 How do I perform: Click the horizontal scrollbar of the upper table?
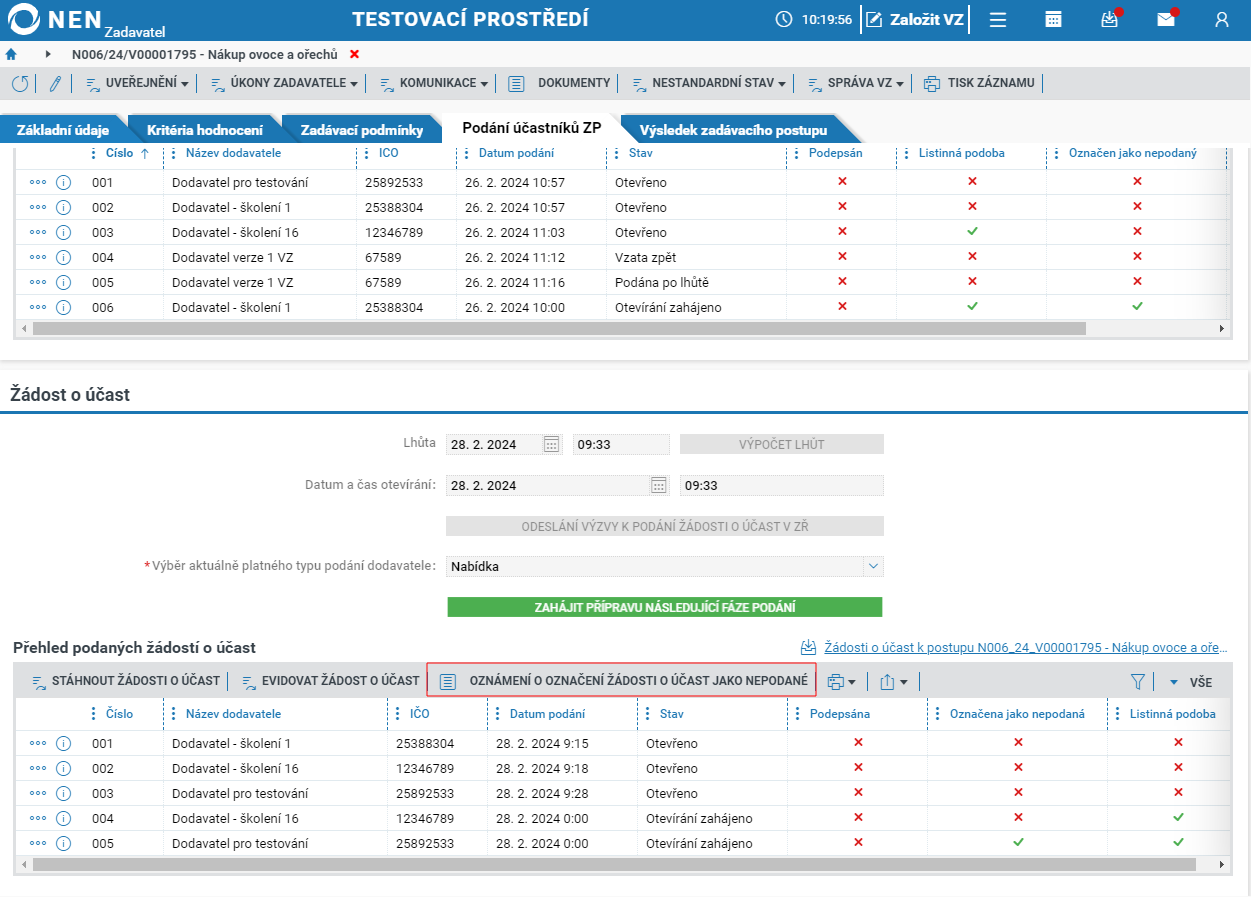(x=559, y=328)
